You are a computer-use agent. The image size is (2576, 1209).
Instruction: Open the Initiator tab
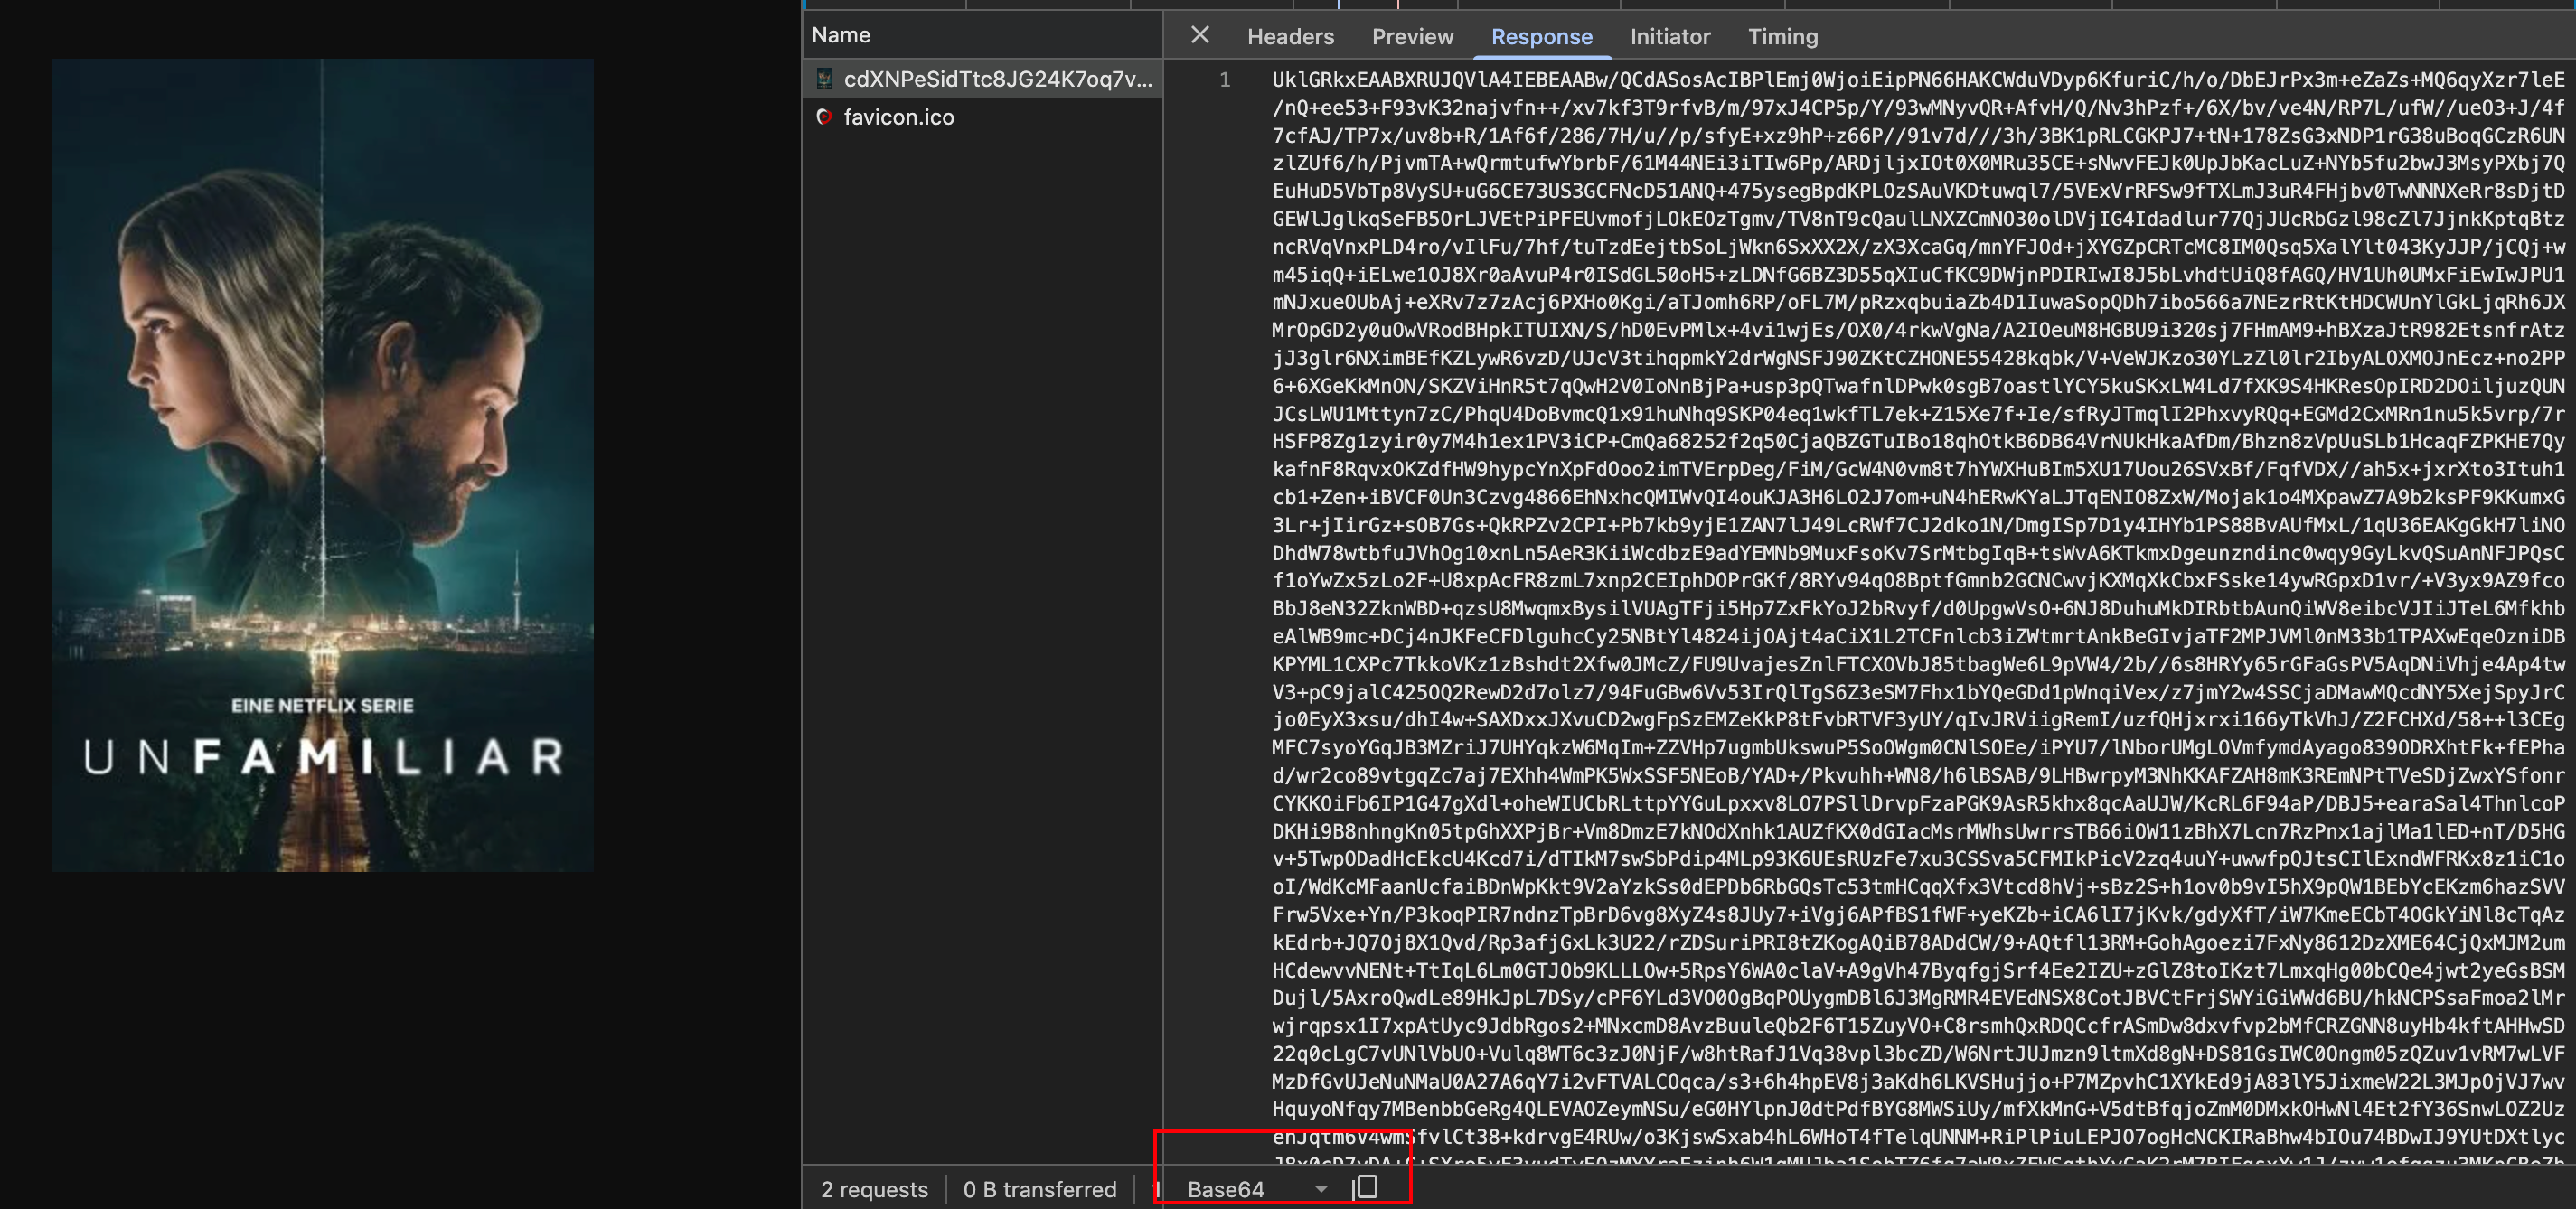click(x=1670, y=37)
